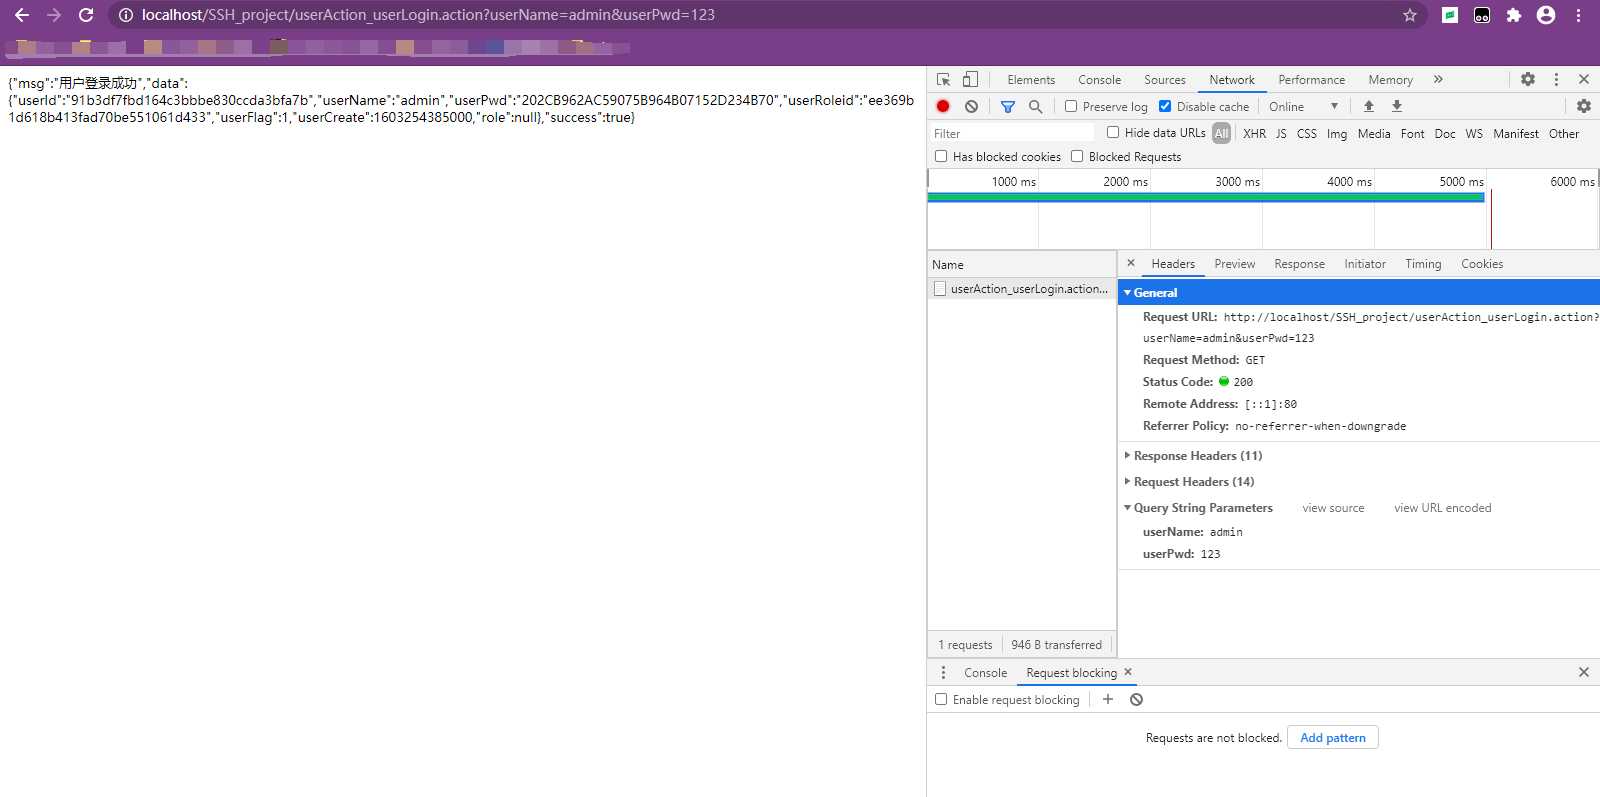This screenshot has width=1600, height=797.
Task: Filter requests by JS
Action: tap(1281, 133)
